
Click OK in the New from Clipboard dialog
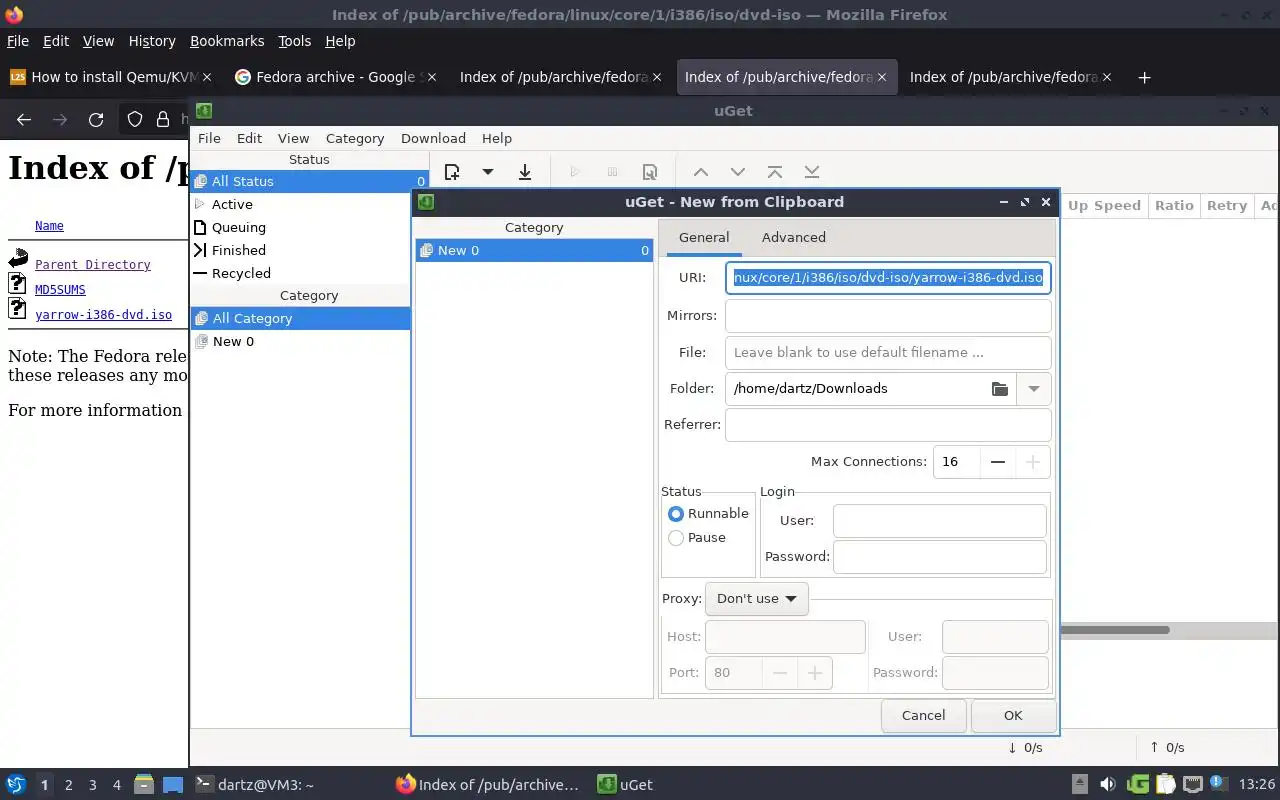click(x=1013, y=715)
